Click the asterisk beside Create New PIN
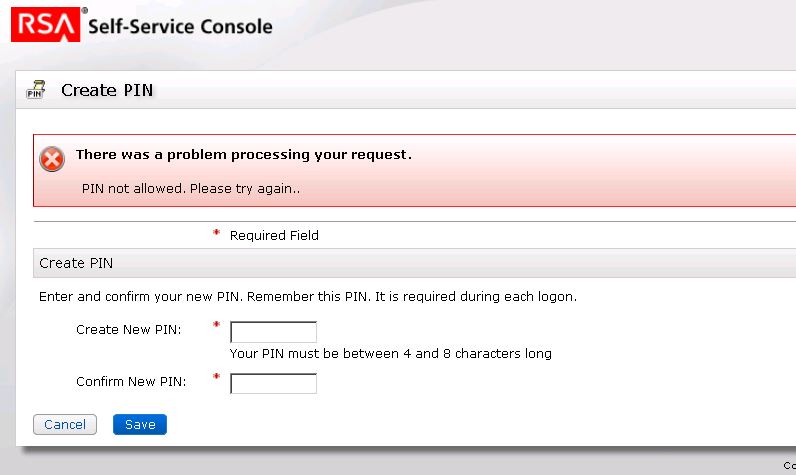This screenshot has width=796, height=475. (216, 327)
